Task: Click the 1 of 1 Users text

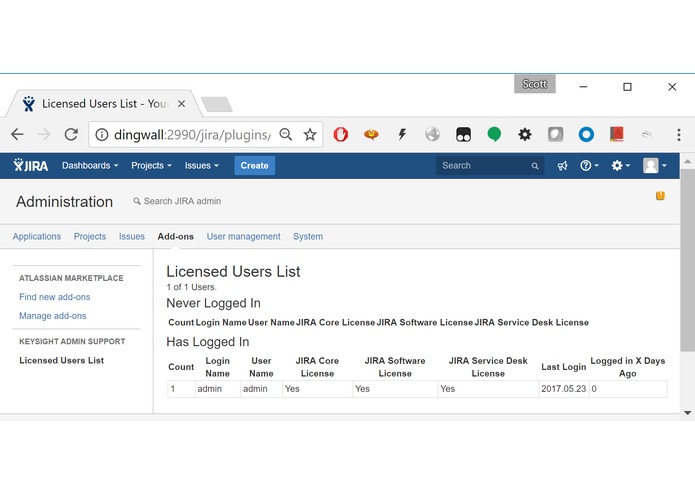Action: click(x=191, y=287)
